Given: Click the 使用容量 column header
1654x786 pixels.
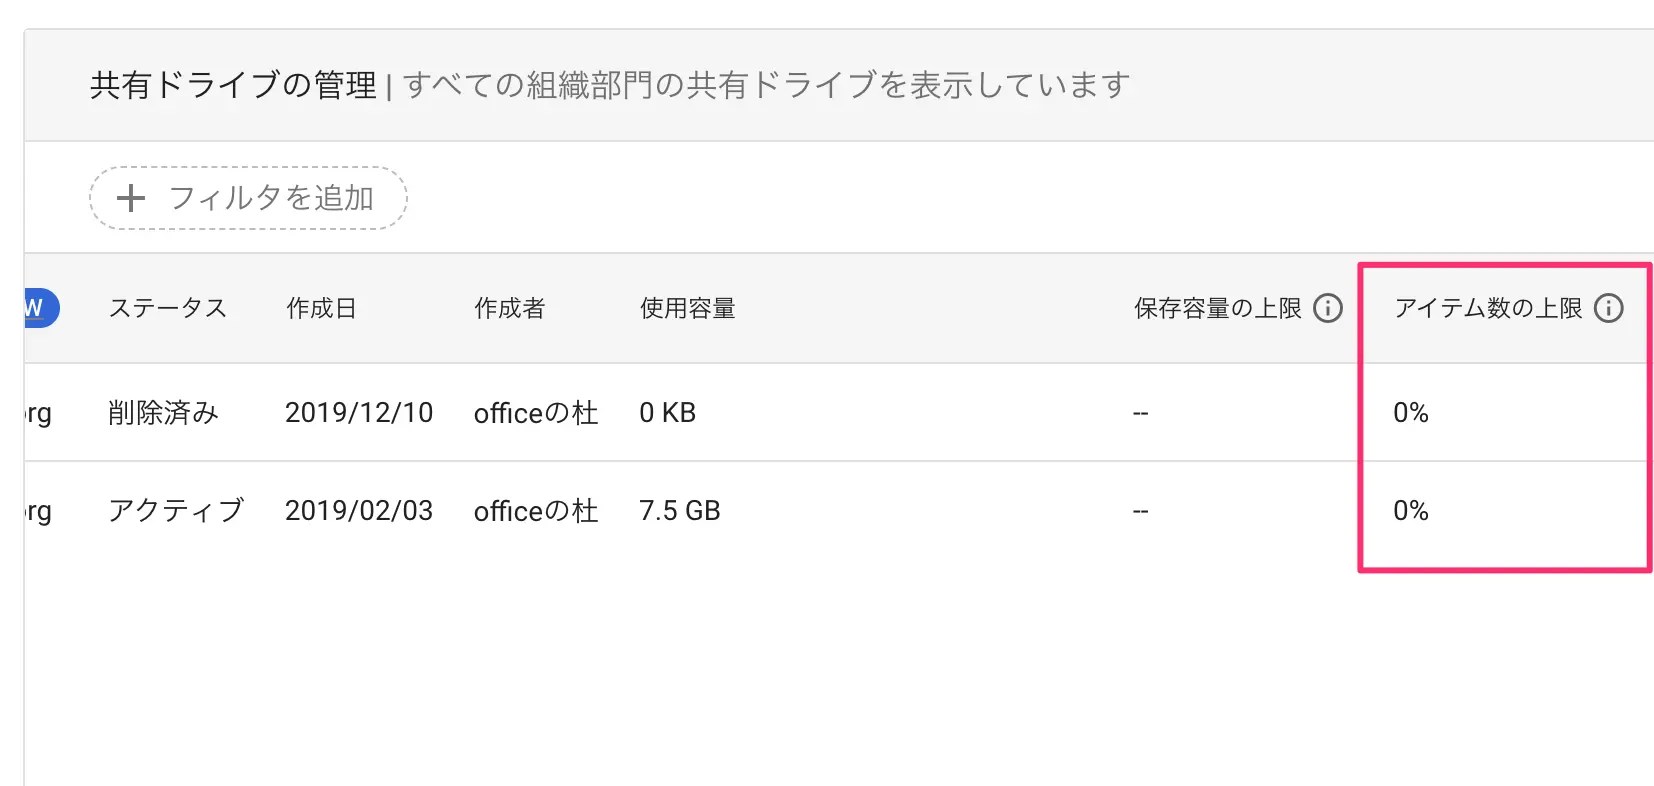Looking at the screenshot, I should coord(687,308).
